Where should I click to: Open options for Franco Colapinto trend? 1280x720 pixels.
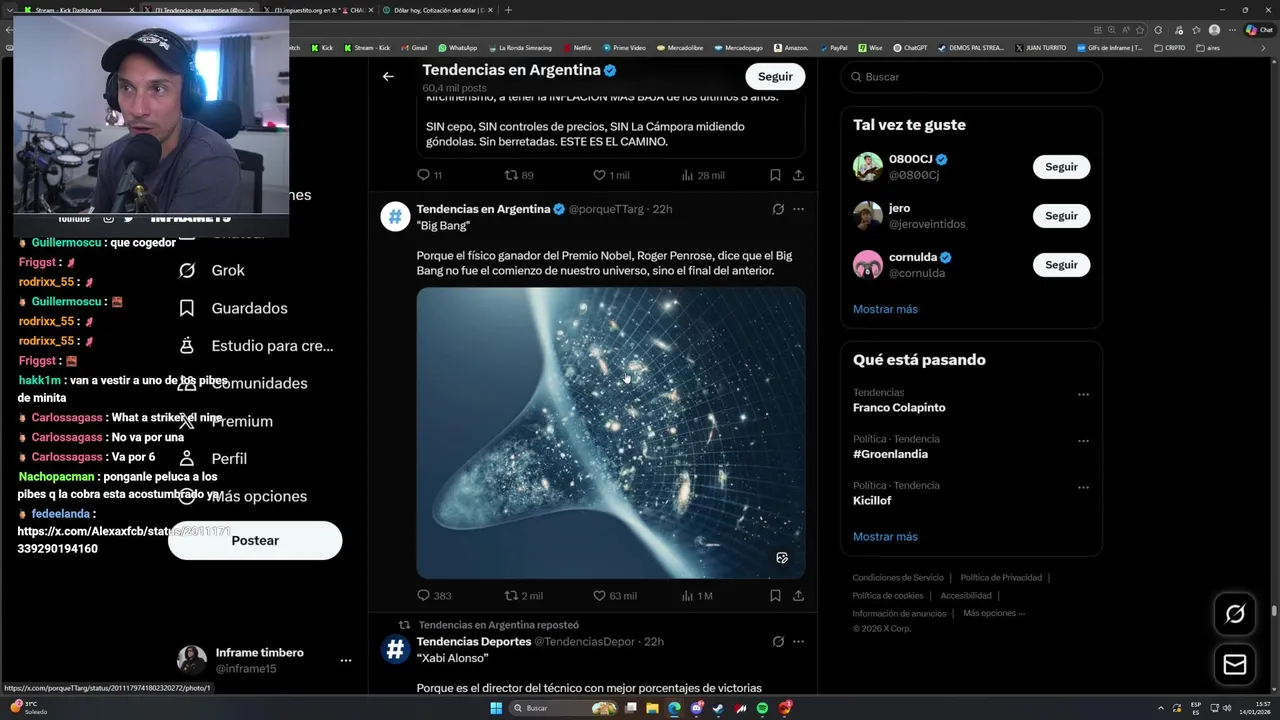(x=1083, y=394)
